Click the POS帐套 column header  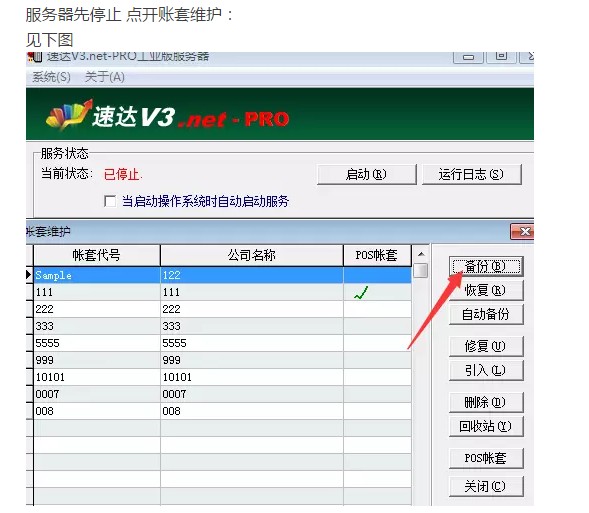coord(377,255)
